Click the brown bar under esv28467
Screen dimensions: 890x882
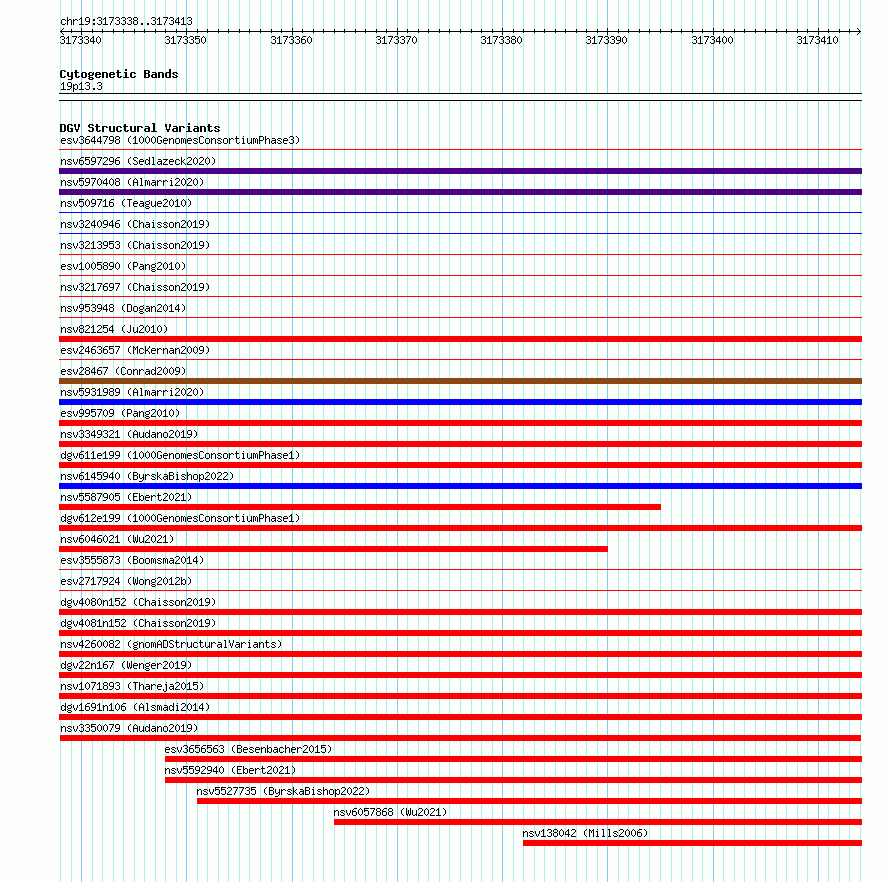tap(460, 381)
